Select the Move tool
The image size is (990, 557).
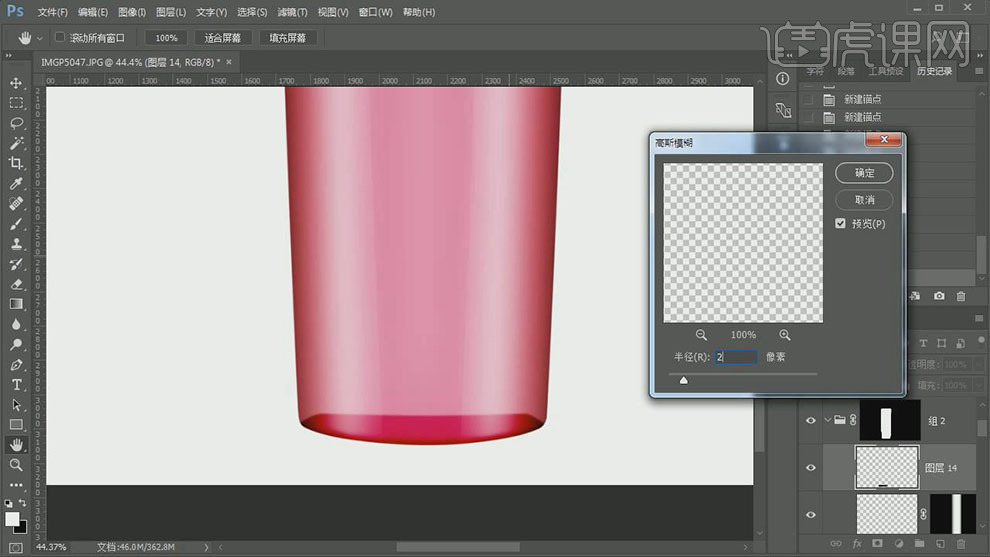[x=16, y=83]
